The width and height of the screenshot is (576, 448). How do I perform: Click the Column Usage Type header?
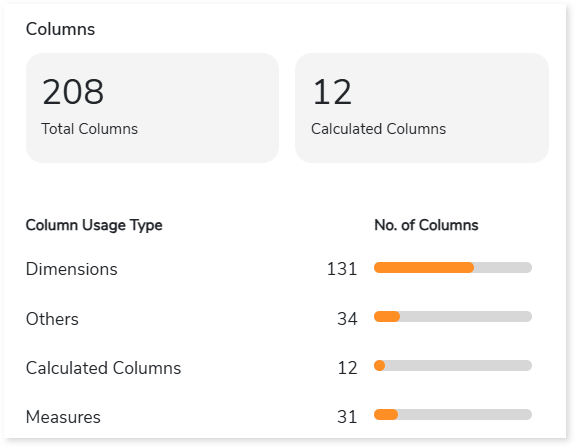[94, 225]
